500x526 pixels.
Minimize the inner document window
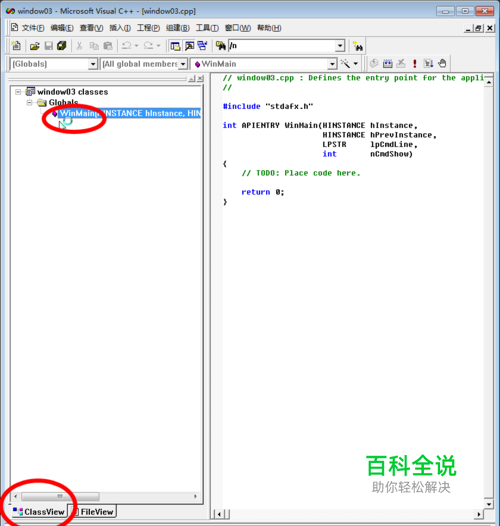pyautogui.click(x=468, y=28)
